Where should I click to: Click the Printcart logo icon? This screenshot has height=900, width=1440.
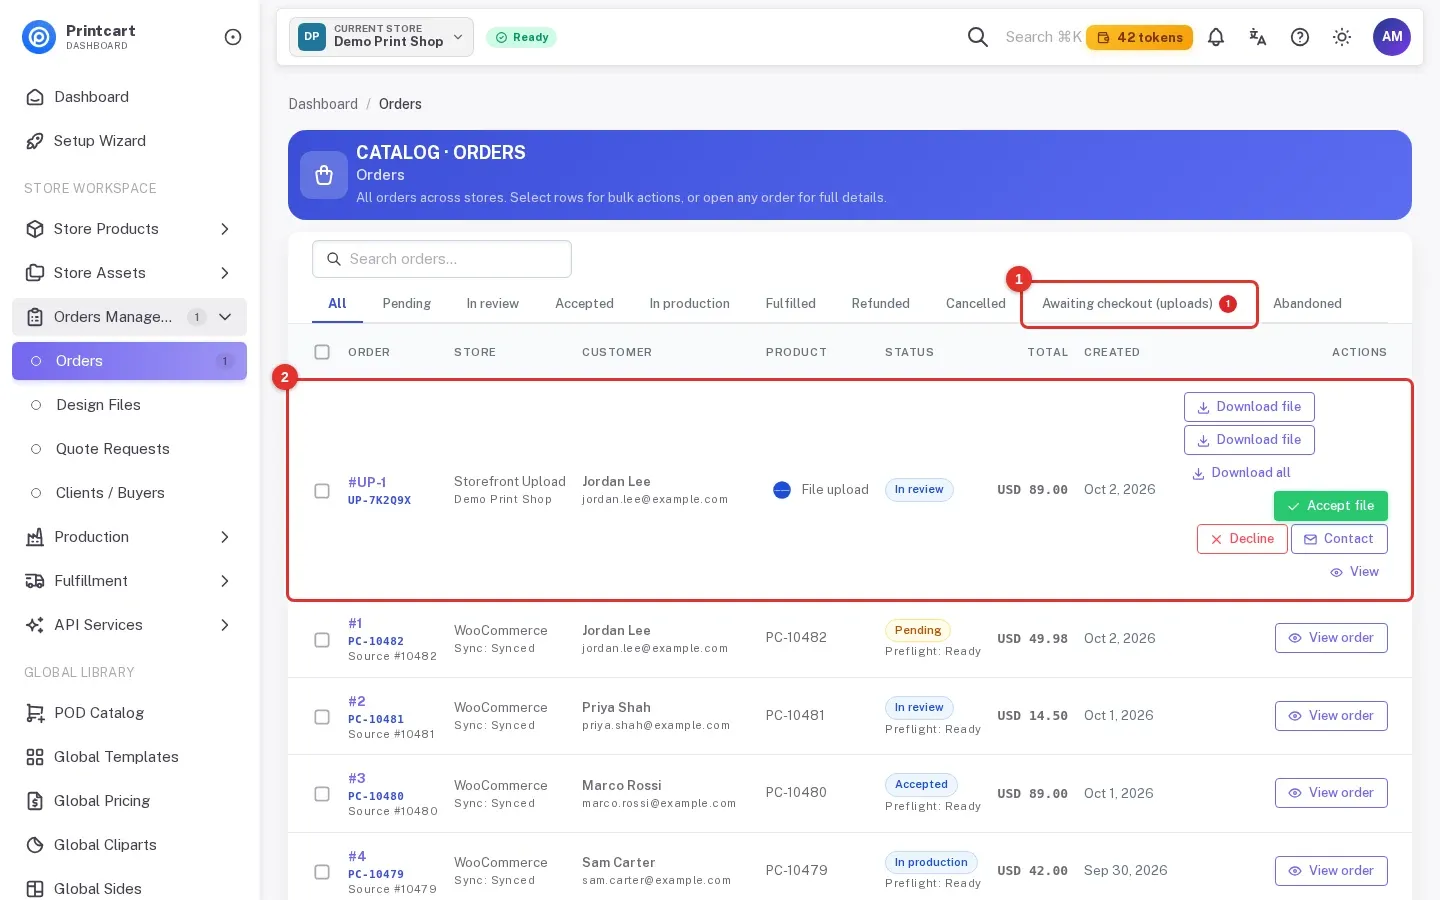coord(39,37)
